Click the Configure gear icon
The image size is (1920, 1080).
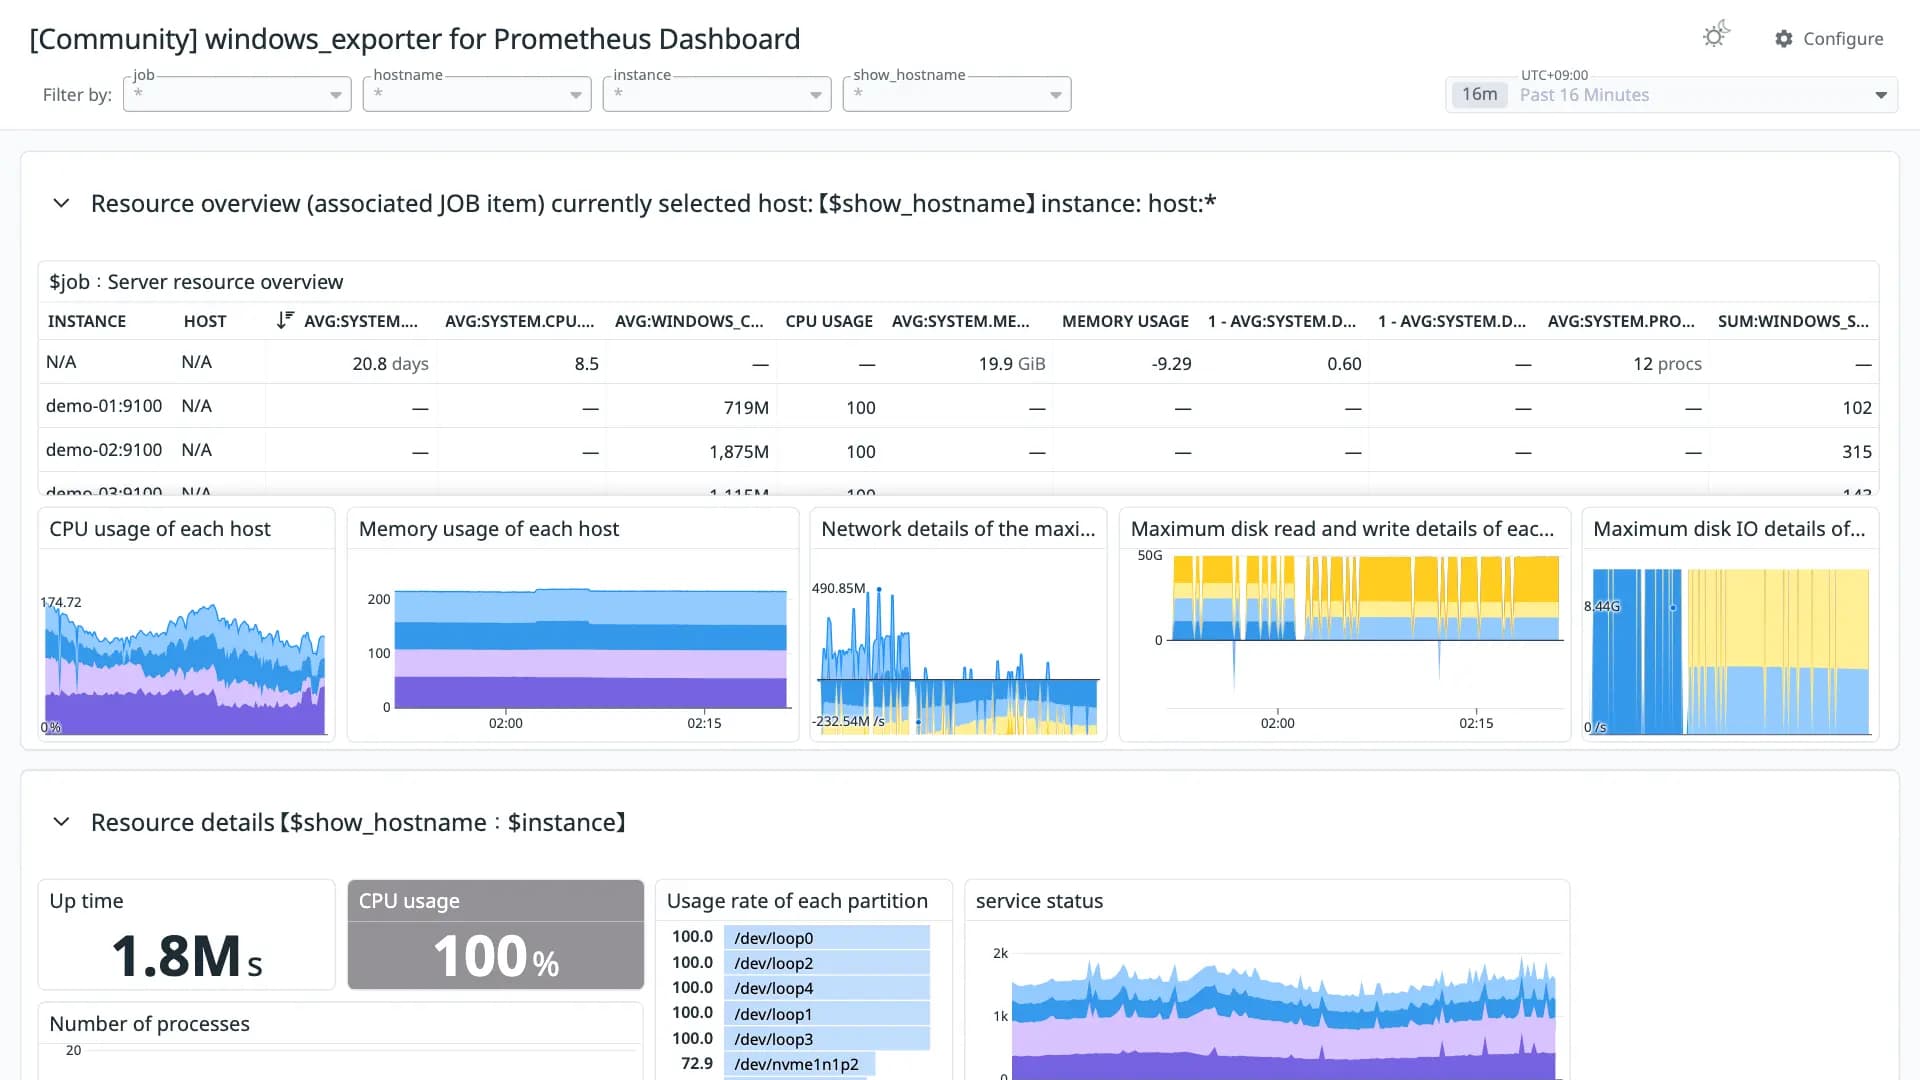[1784, 38]
